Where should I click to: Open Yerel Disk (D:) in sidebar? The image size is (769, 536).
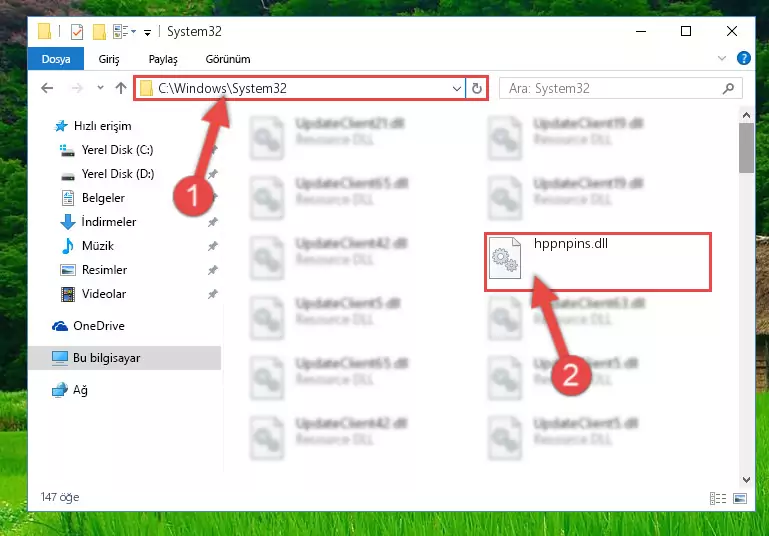[107, 174]
